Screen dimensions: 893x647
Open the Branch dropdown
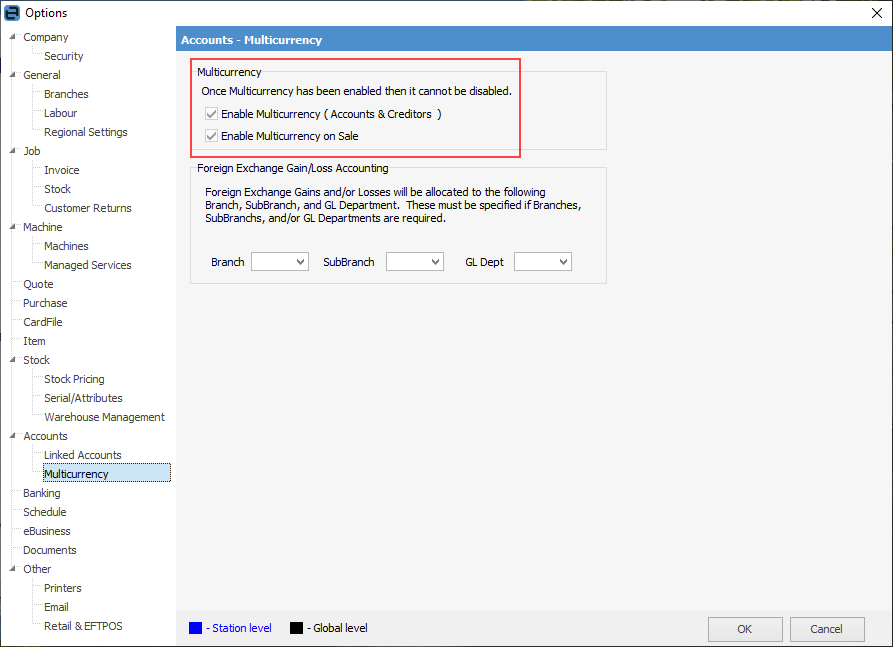tap(280, 262)
